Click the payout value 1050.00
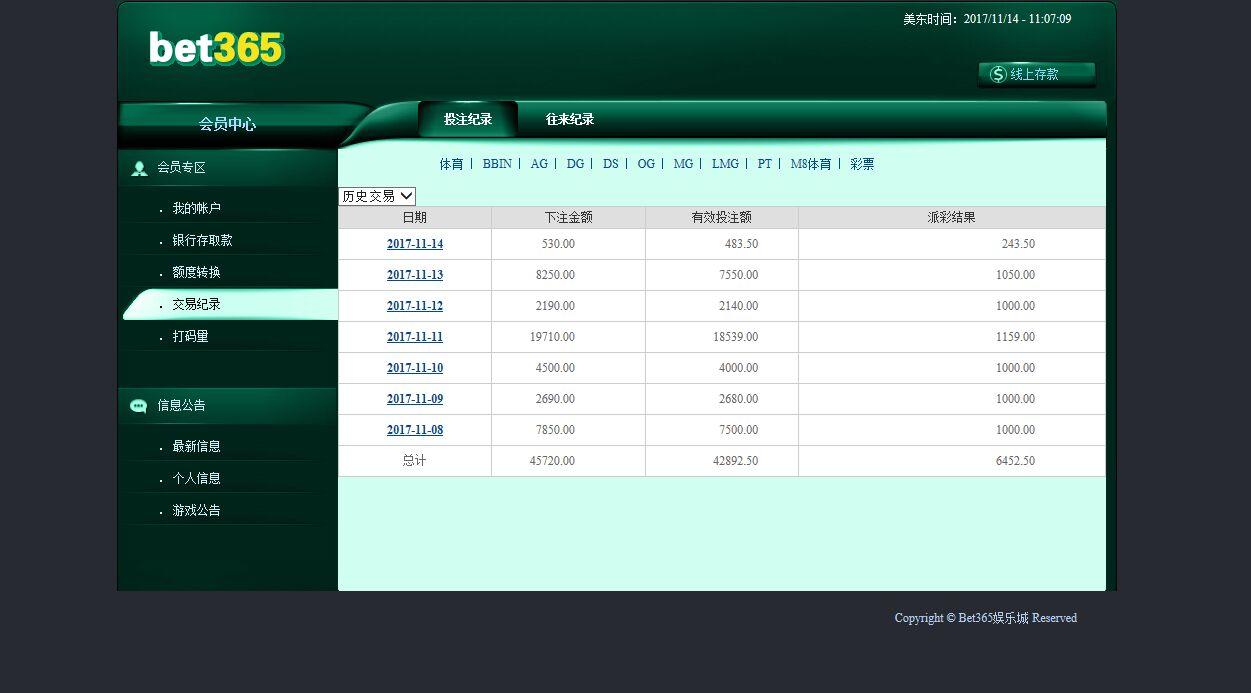Screen dimensions: 1251x693 coord(1015,275)
